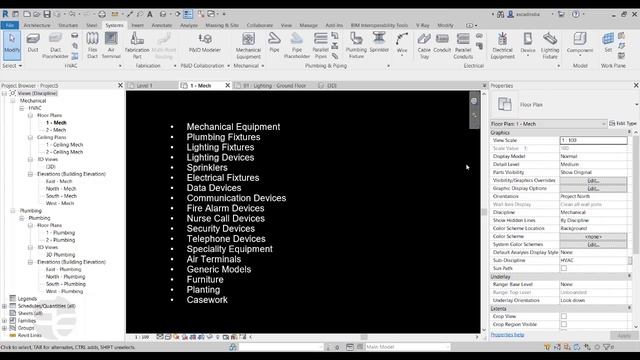Click Edit for Visibility/Graphics Overrides

(593, 180)
